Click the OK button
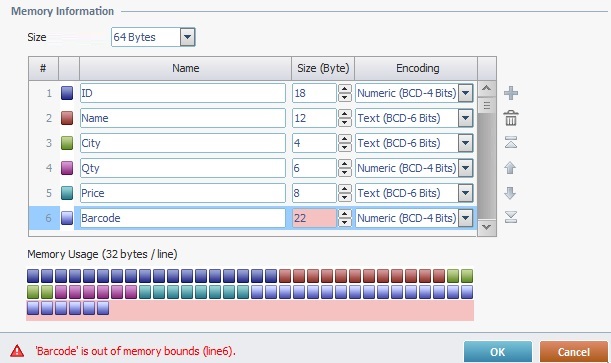The height and width of the screenshot is (363, 611). (x=498, y=352)
